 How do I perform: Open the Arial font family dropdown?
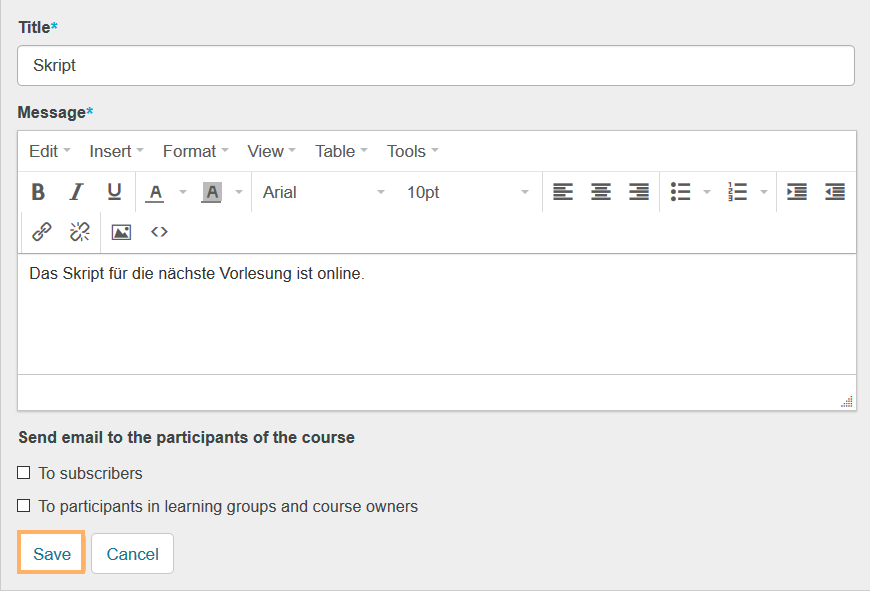(x=323, y=192)
